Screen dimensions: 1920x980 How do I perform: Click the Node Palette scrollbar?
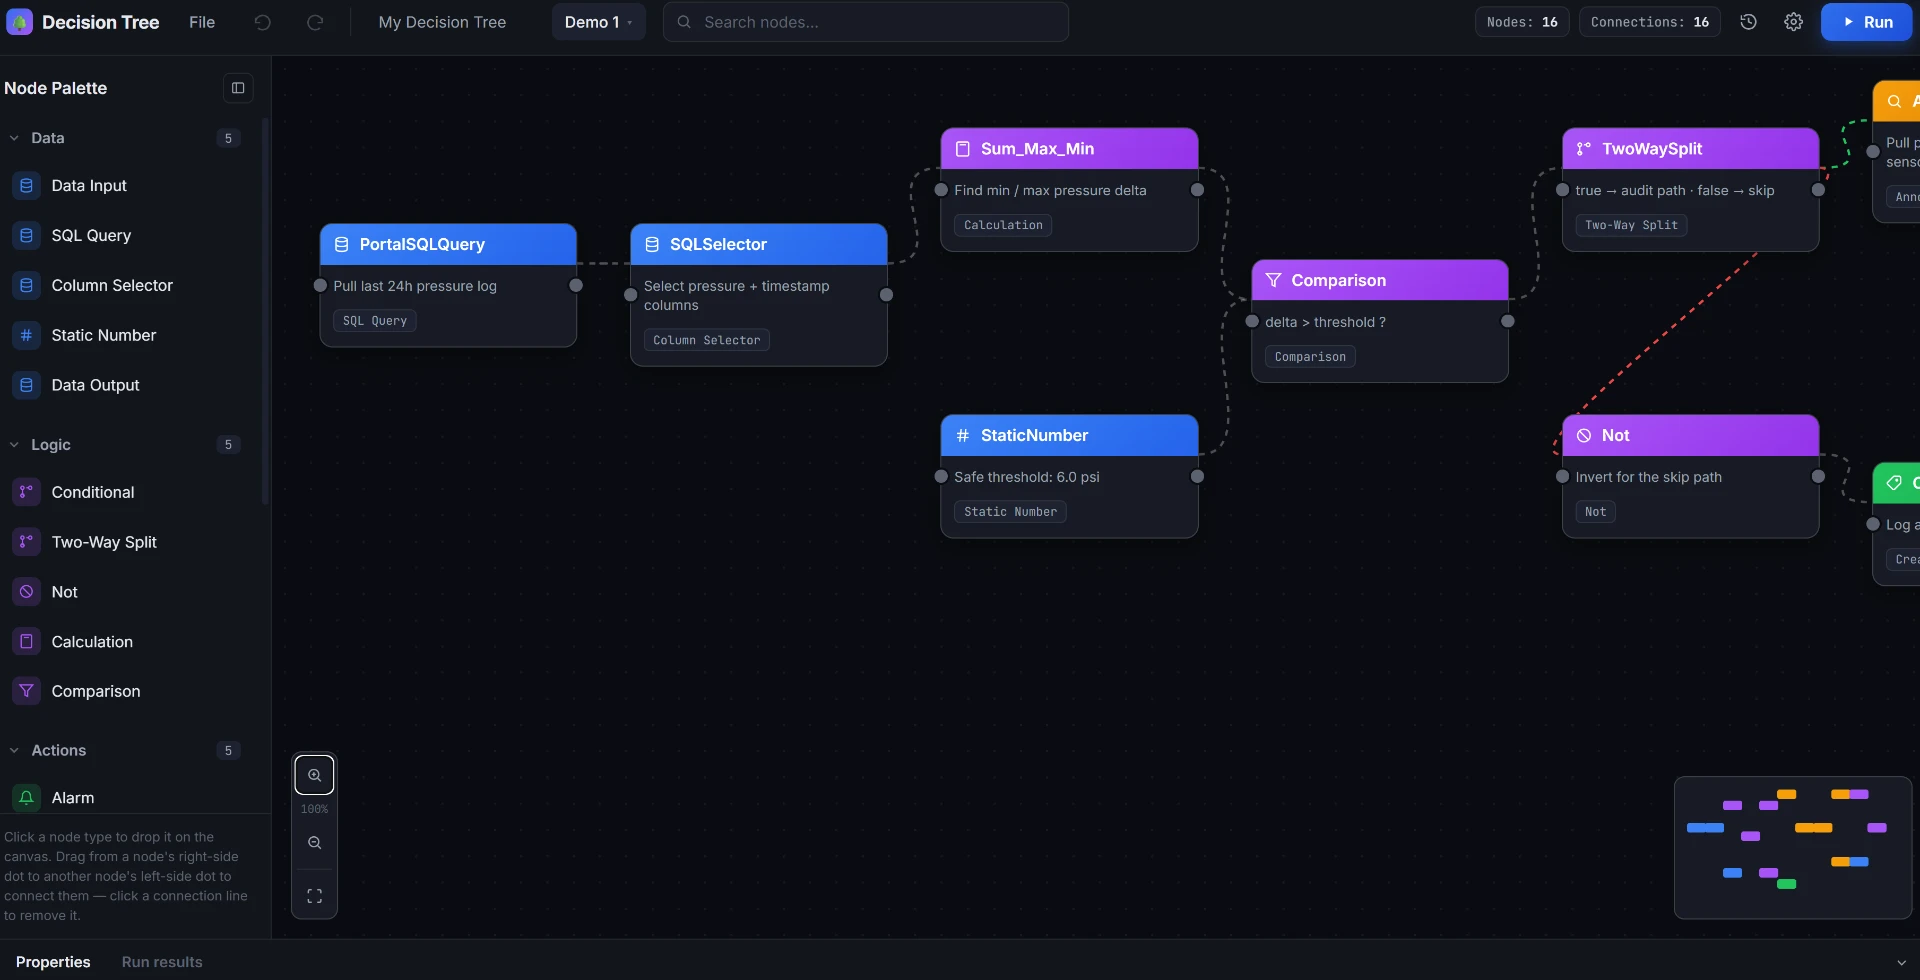[x=265, y=310]
